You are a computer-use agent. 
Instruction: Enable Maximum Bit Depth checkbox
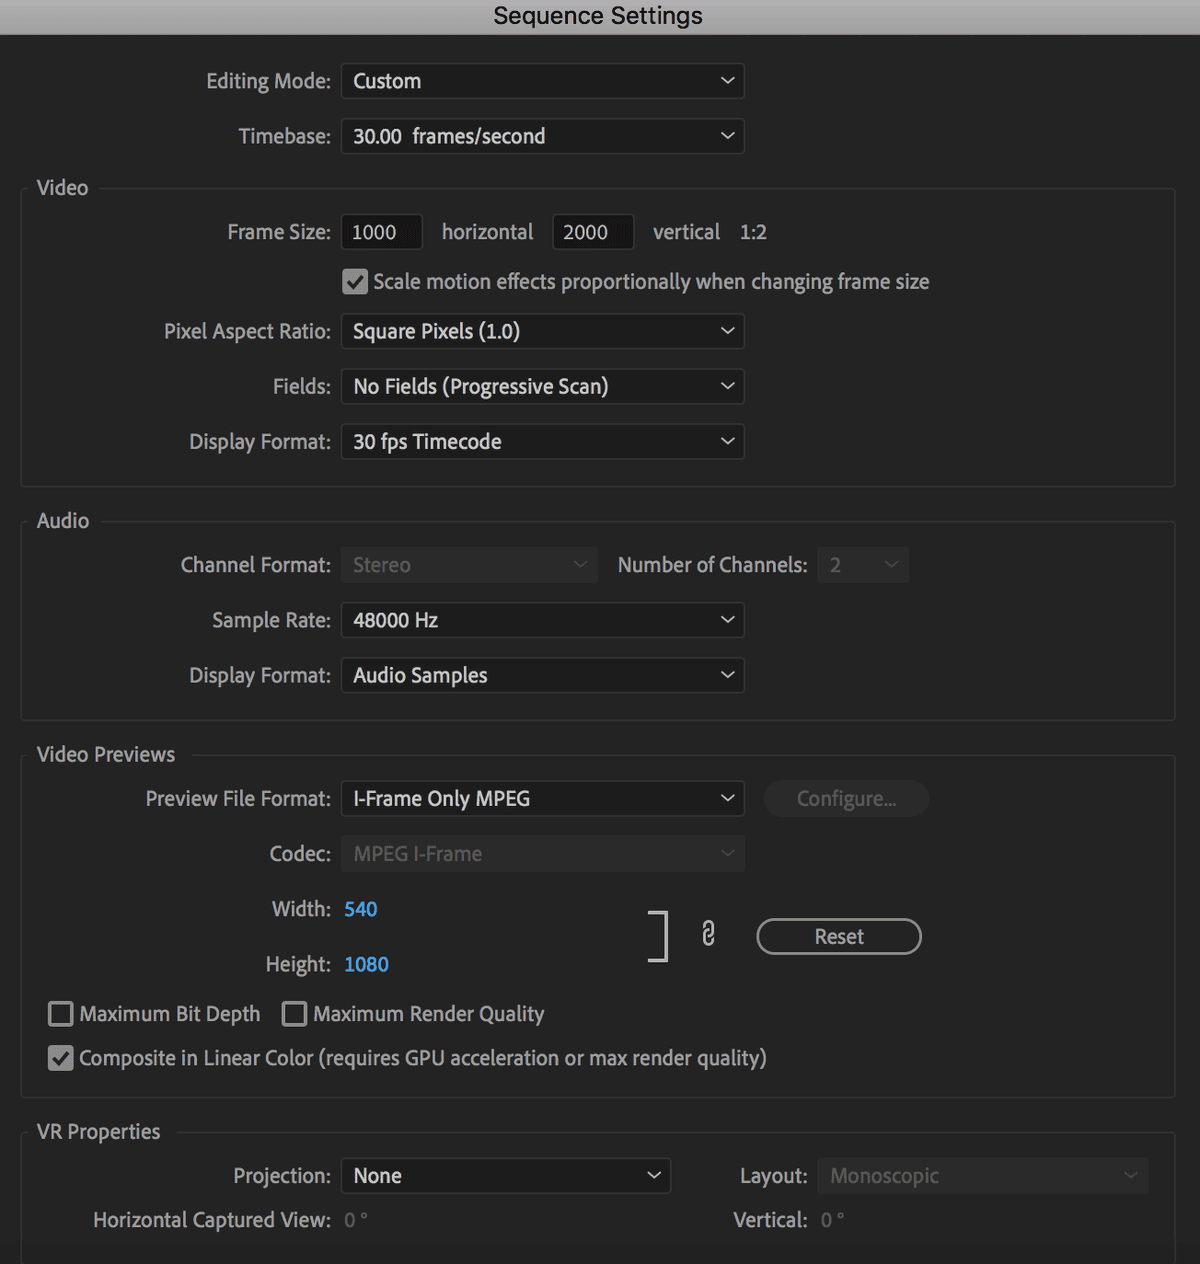coord(61,1014)
